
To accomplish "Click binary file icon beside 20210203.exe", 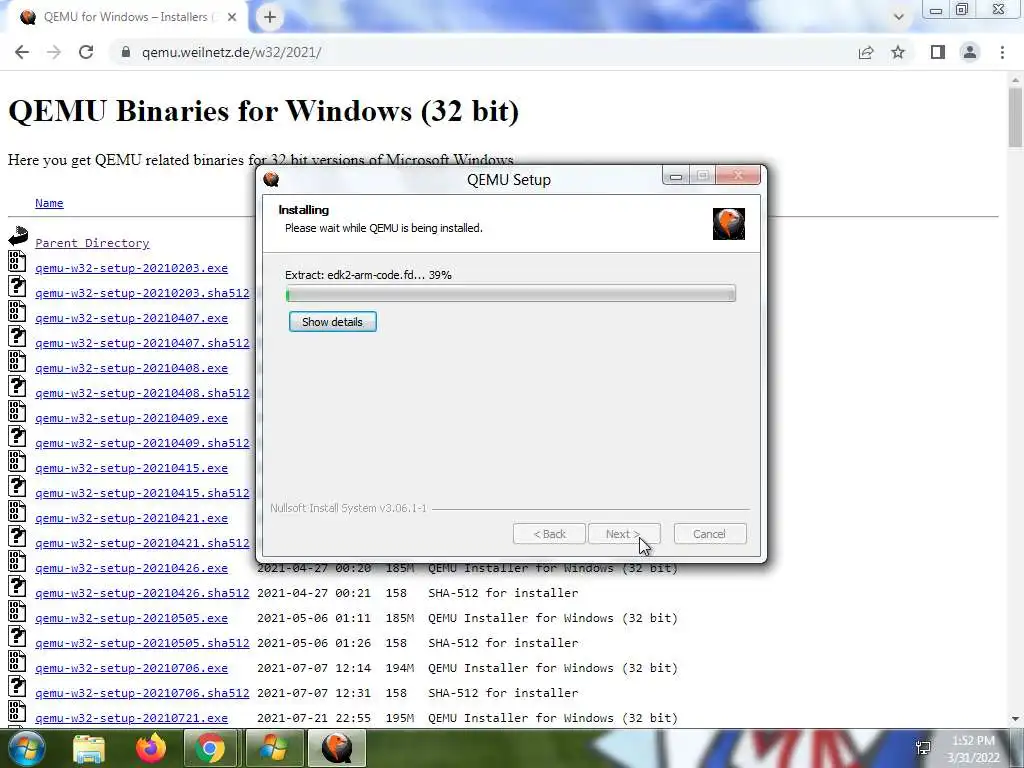I will (17, 261).
